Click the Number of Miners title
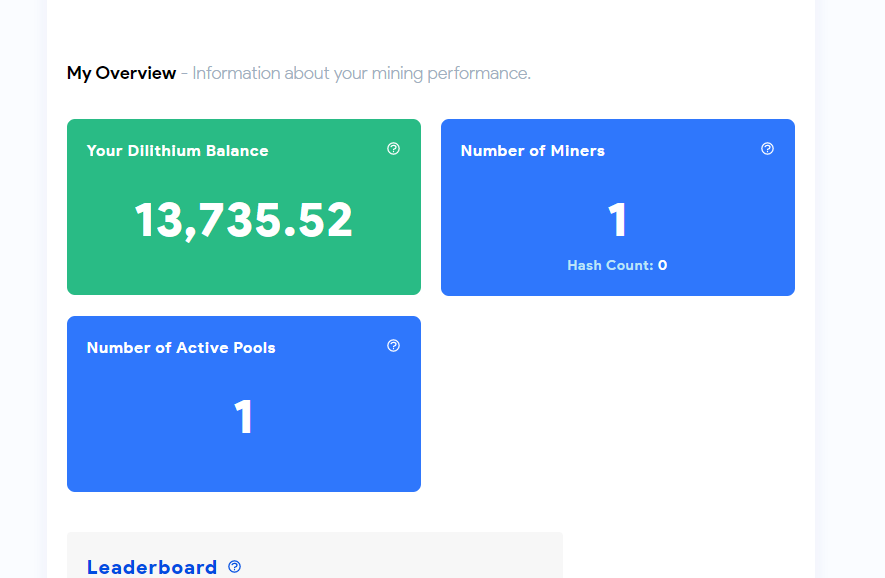This screenshot has height=578, width=885. pyautogui.click(x=532, y=151)
